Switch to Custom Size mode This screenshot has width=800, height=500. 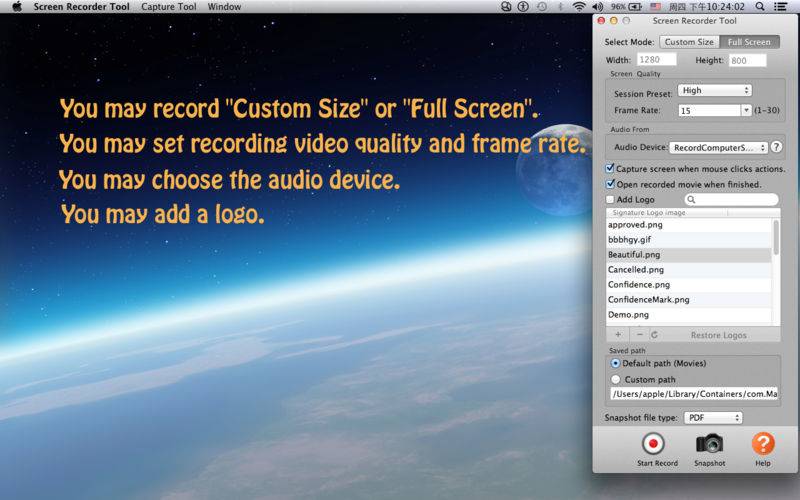(689, 42)
